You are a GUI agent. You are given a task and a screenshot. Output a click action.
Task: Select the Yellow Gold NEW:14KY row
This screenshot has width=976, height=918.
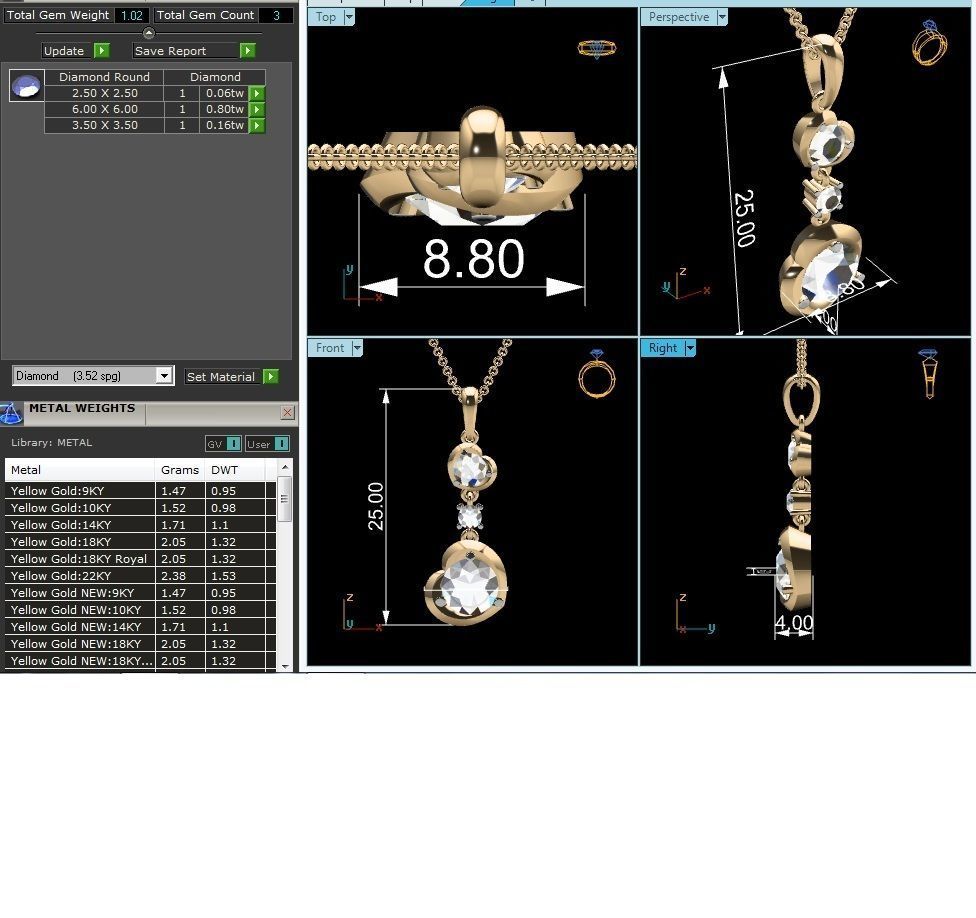tap(140, 627)
